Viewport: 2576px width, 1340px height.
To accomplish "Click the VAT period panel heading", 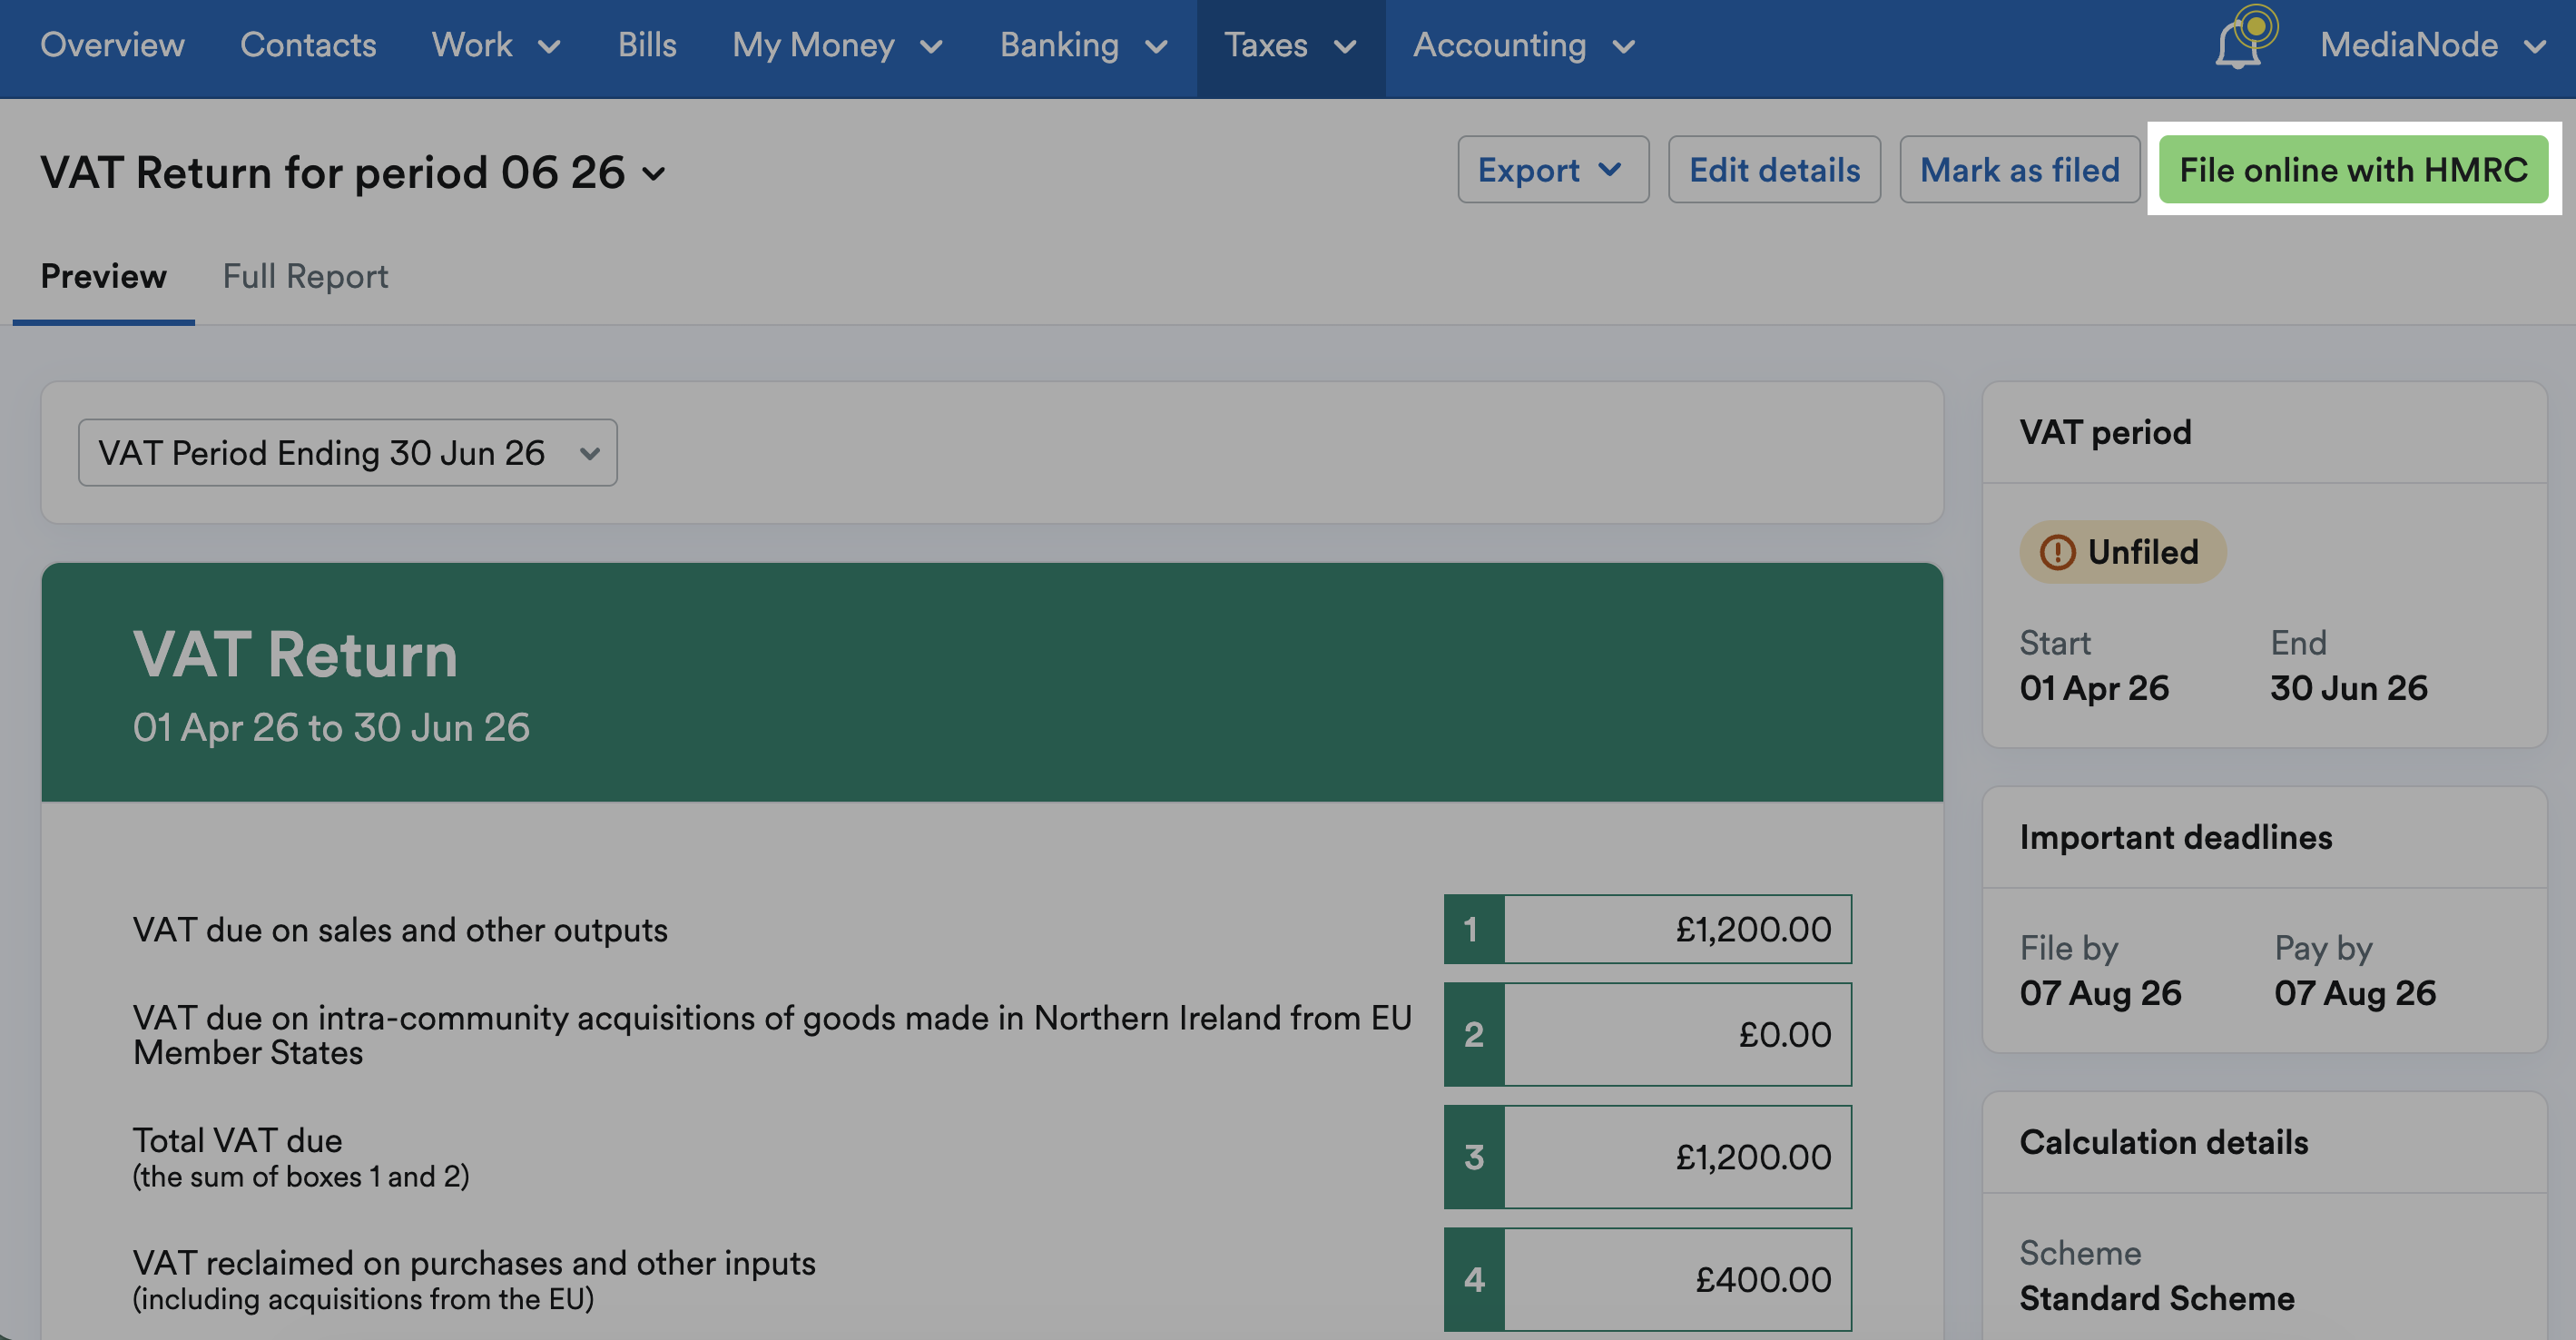I will [2105, 432].
